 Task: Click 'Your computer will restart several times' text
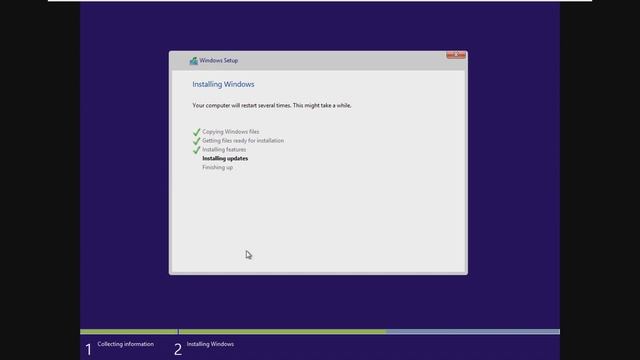tap(272, 105)
